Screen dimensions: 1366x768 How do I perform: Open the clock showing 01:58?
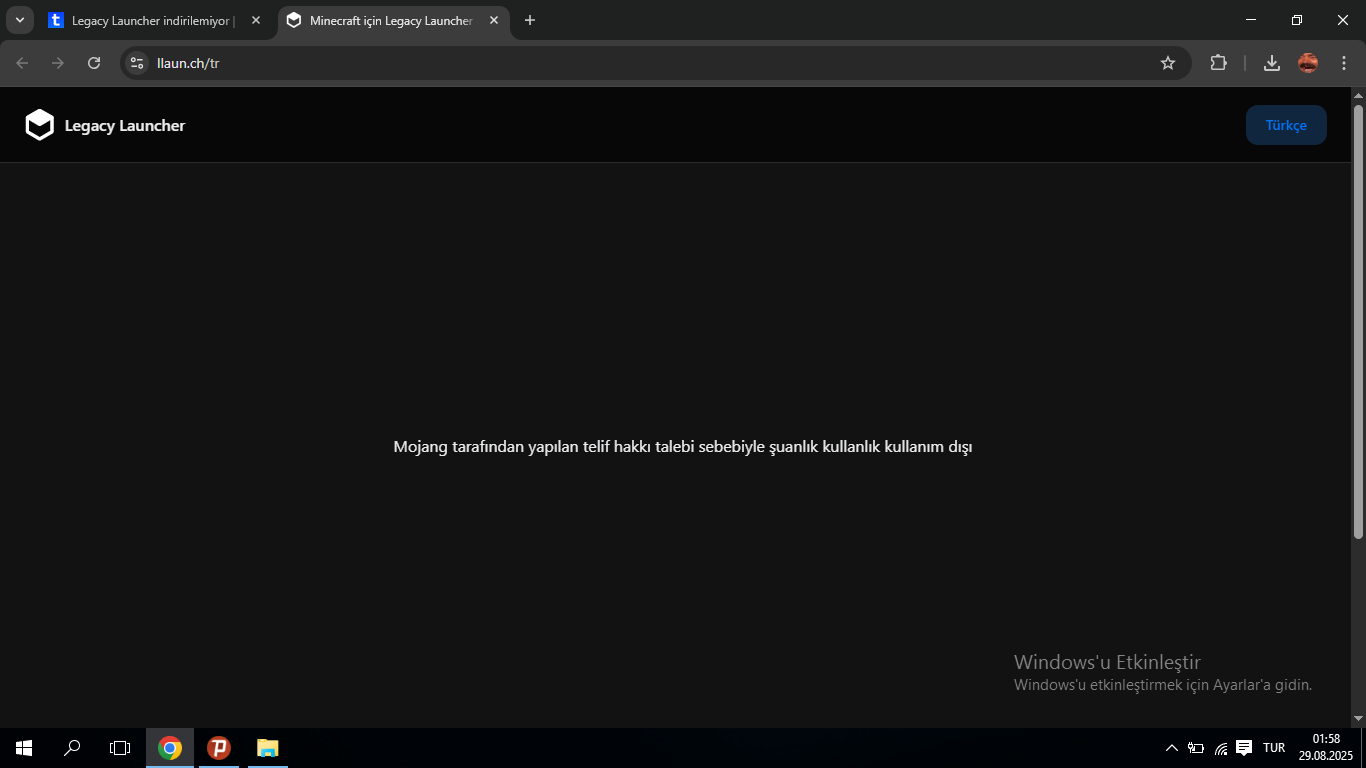(x=1326, y=747)
